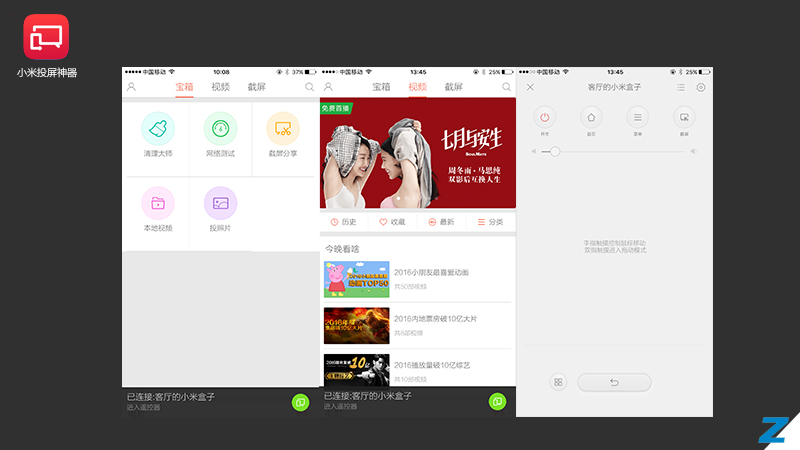Viewport: 800px width, 450px height.
Task: Tap 客厅的小米盒子 remote title
Action: (614, 87)
